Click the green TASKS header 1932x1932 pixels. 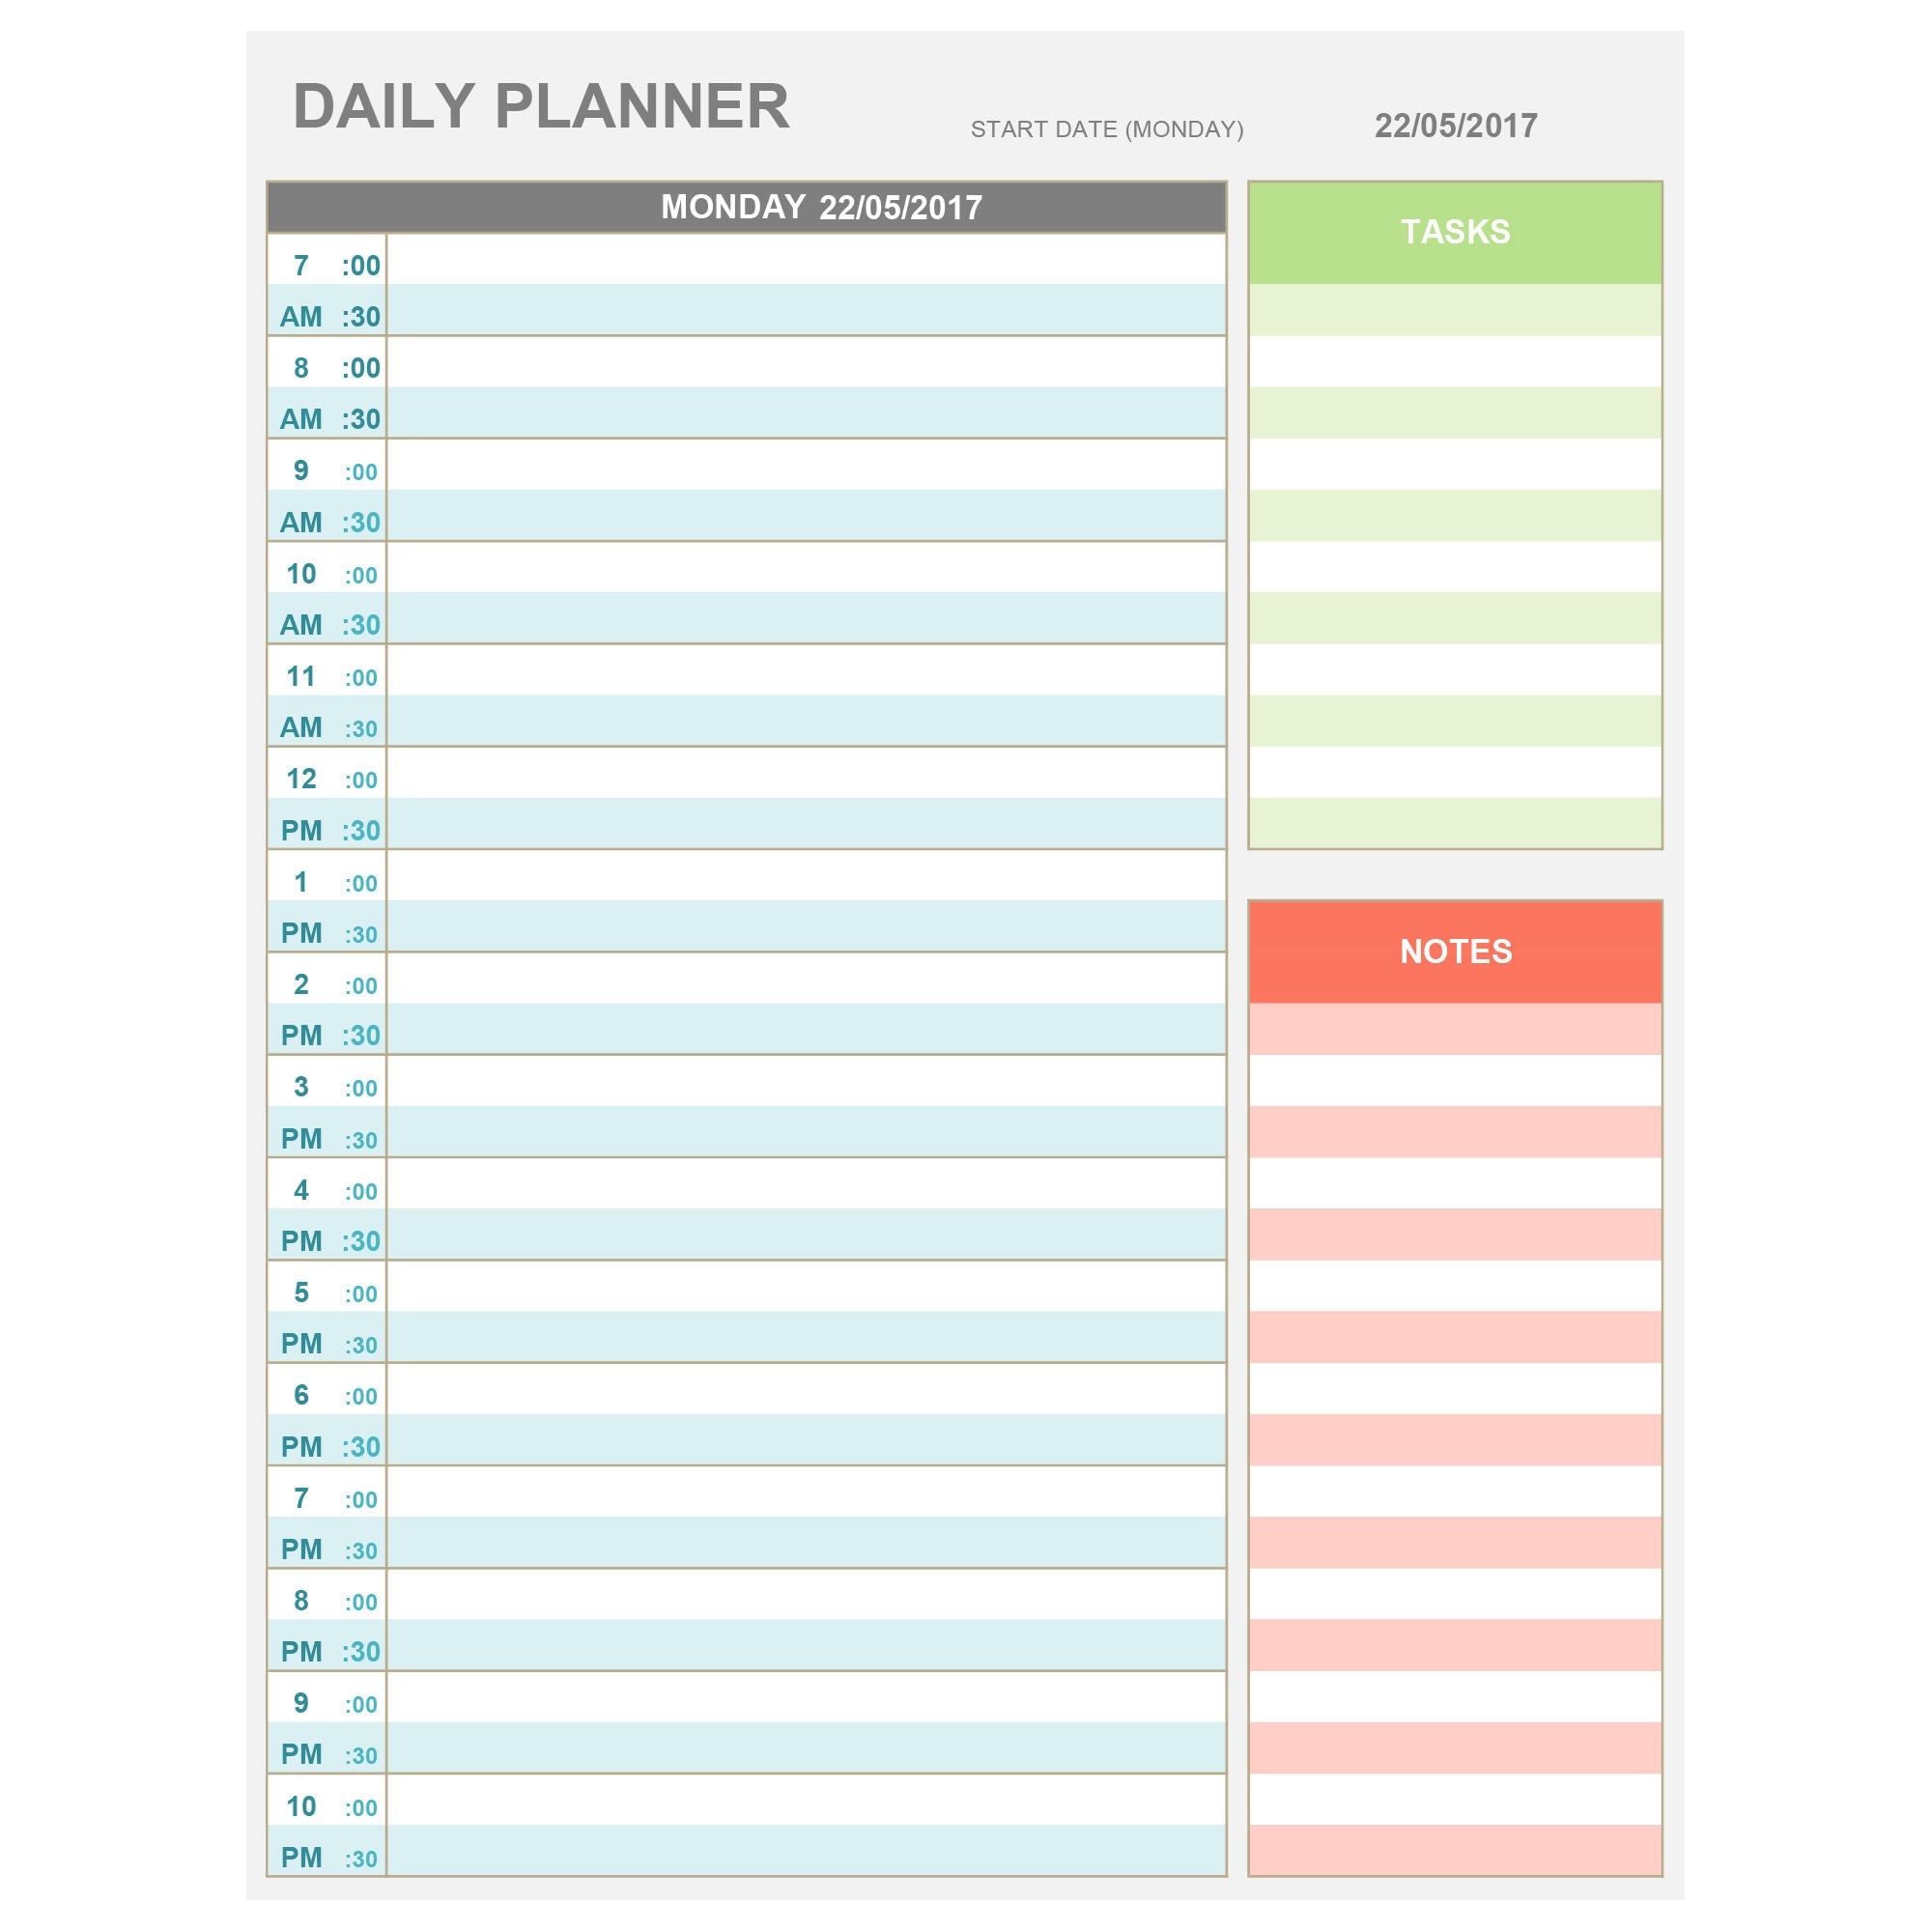tap(1455, 233)
